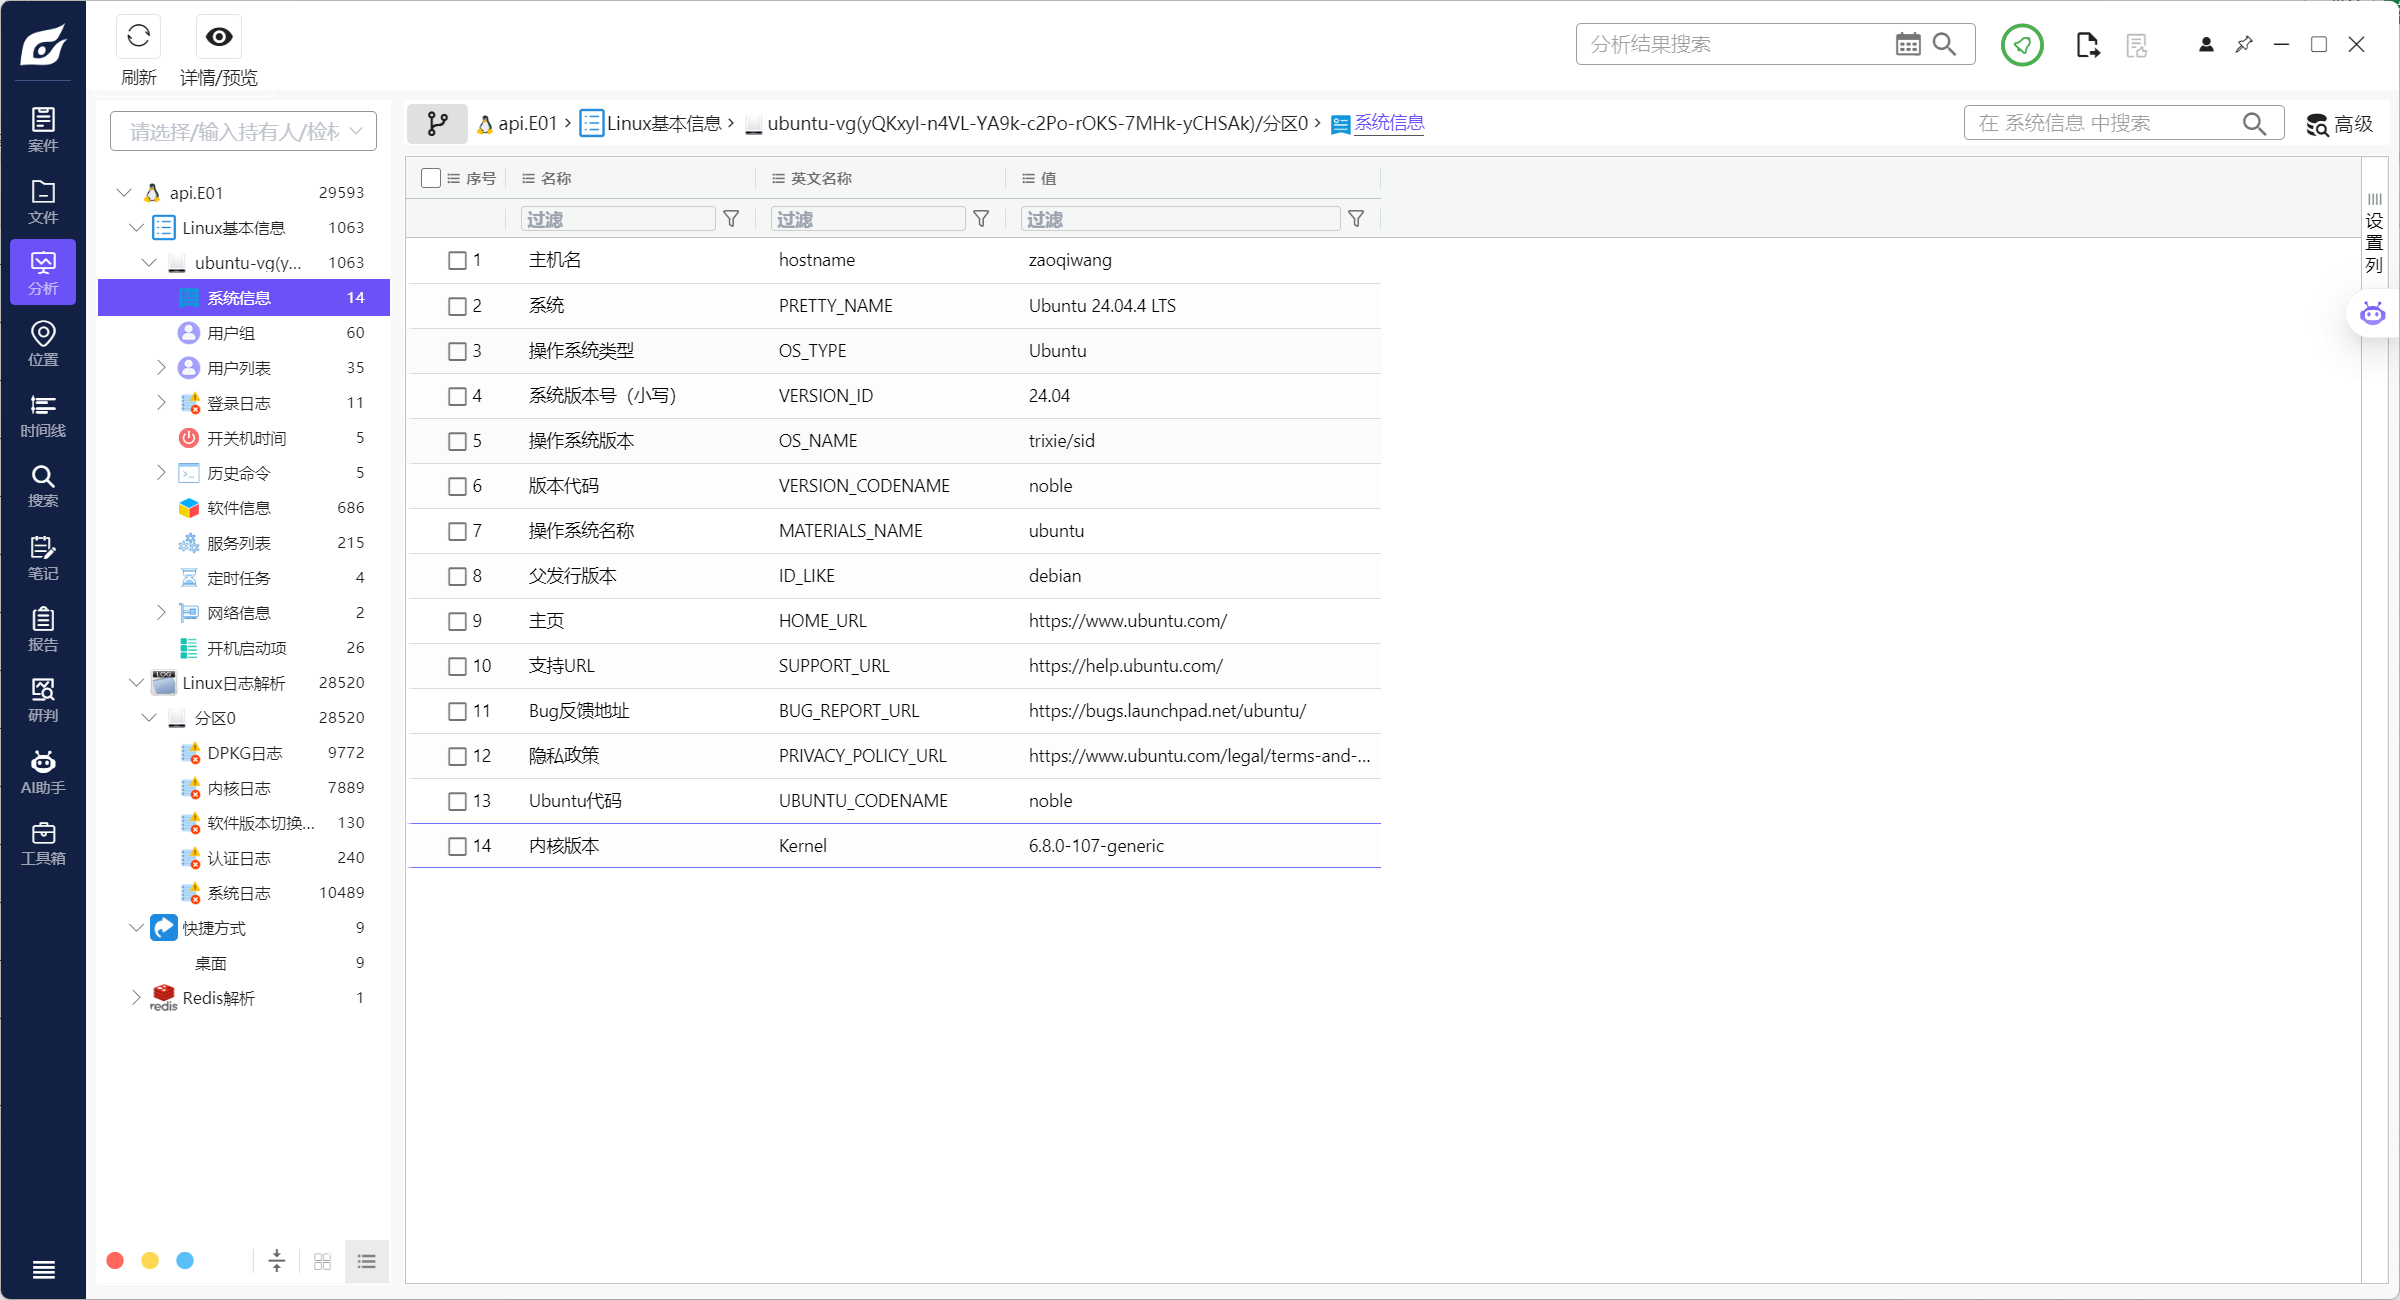Check the checkbox for row 1 主机名
Screen dimensions: 2400x1300
[457, 261]
